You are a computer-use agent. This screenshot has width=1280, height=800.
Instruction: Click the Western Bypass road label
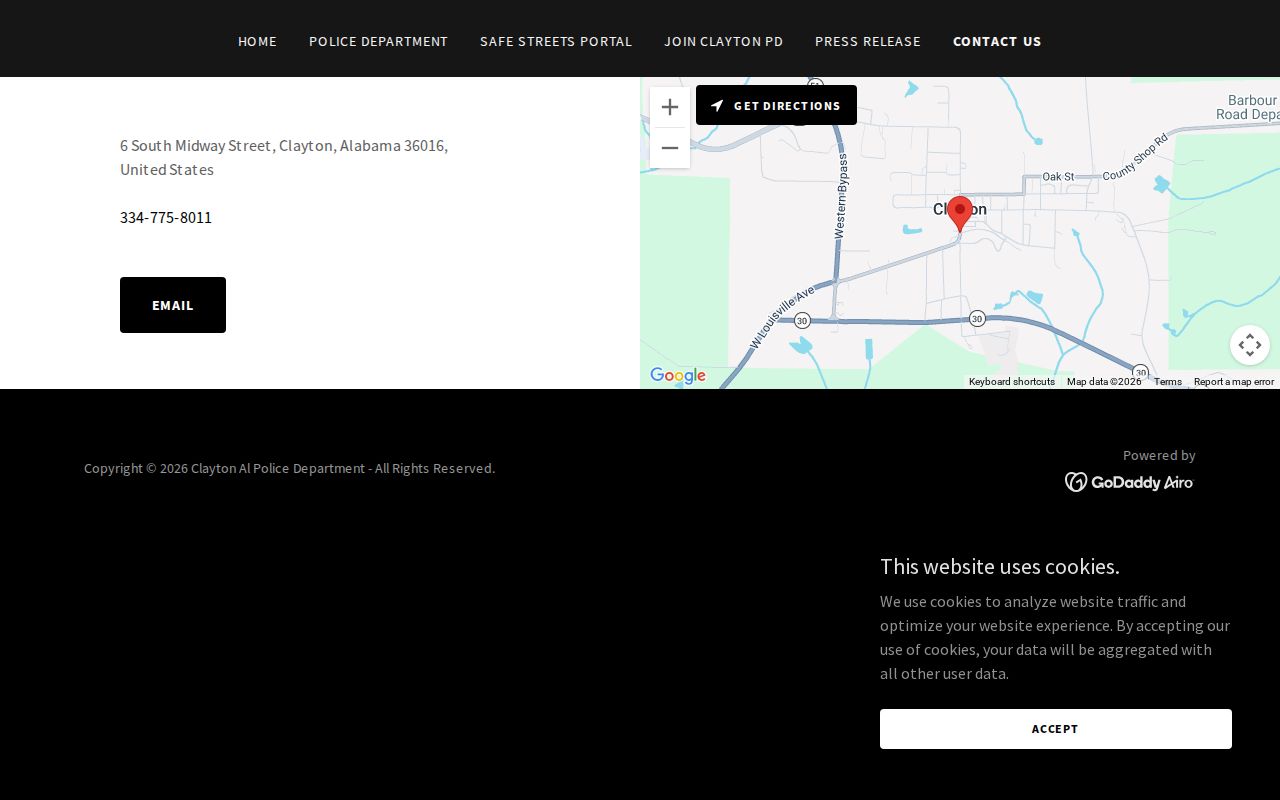(842, 195)
